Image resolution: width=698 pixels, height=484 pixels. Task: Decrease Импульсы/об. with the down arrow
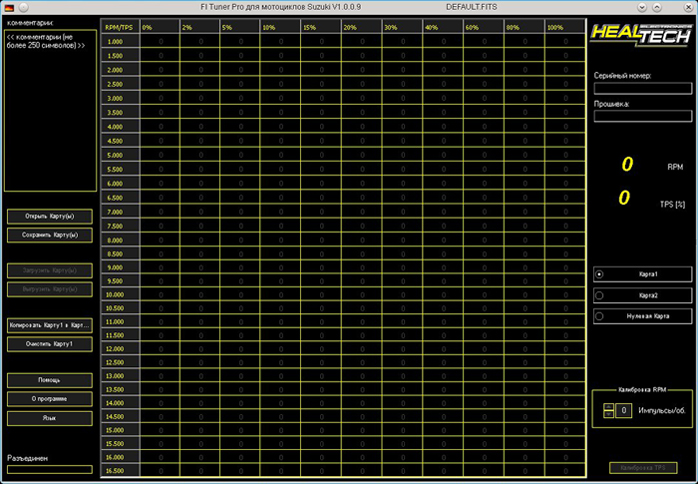coord(608,414)
